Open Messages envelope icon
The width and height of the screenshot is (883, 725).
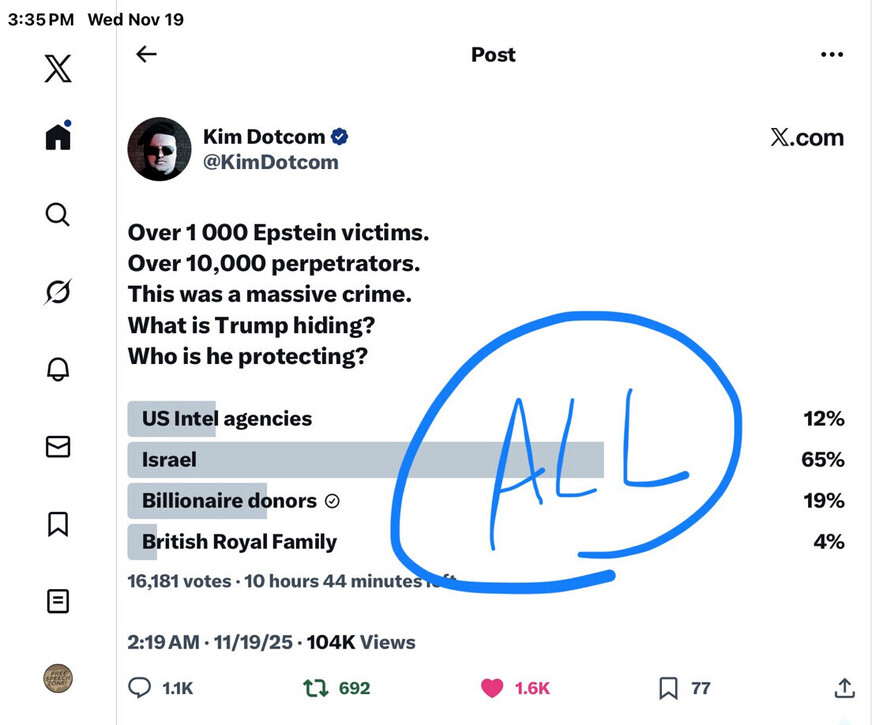click(x=58, y=447)
